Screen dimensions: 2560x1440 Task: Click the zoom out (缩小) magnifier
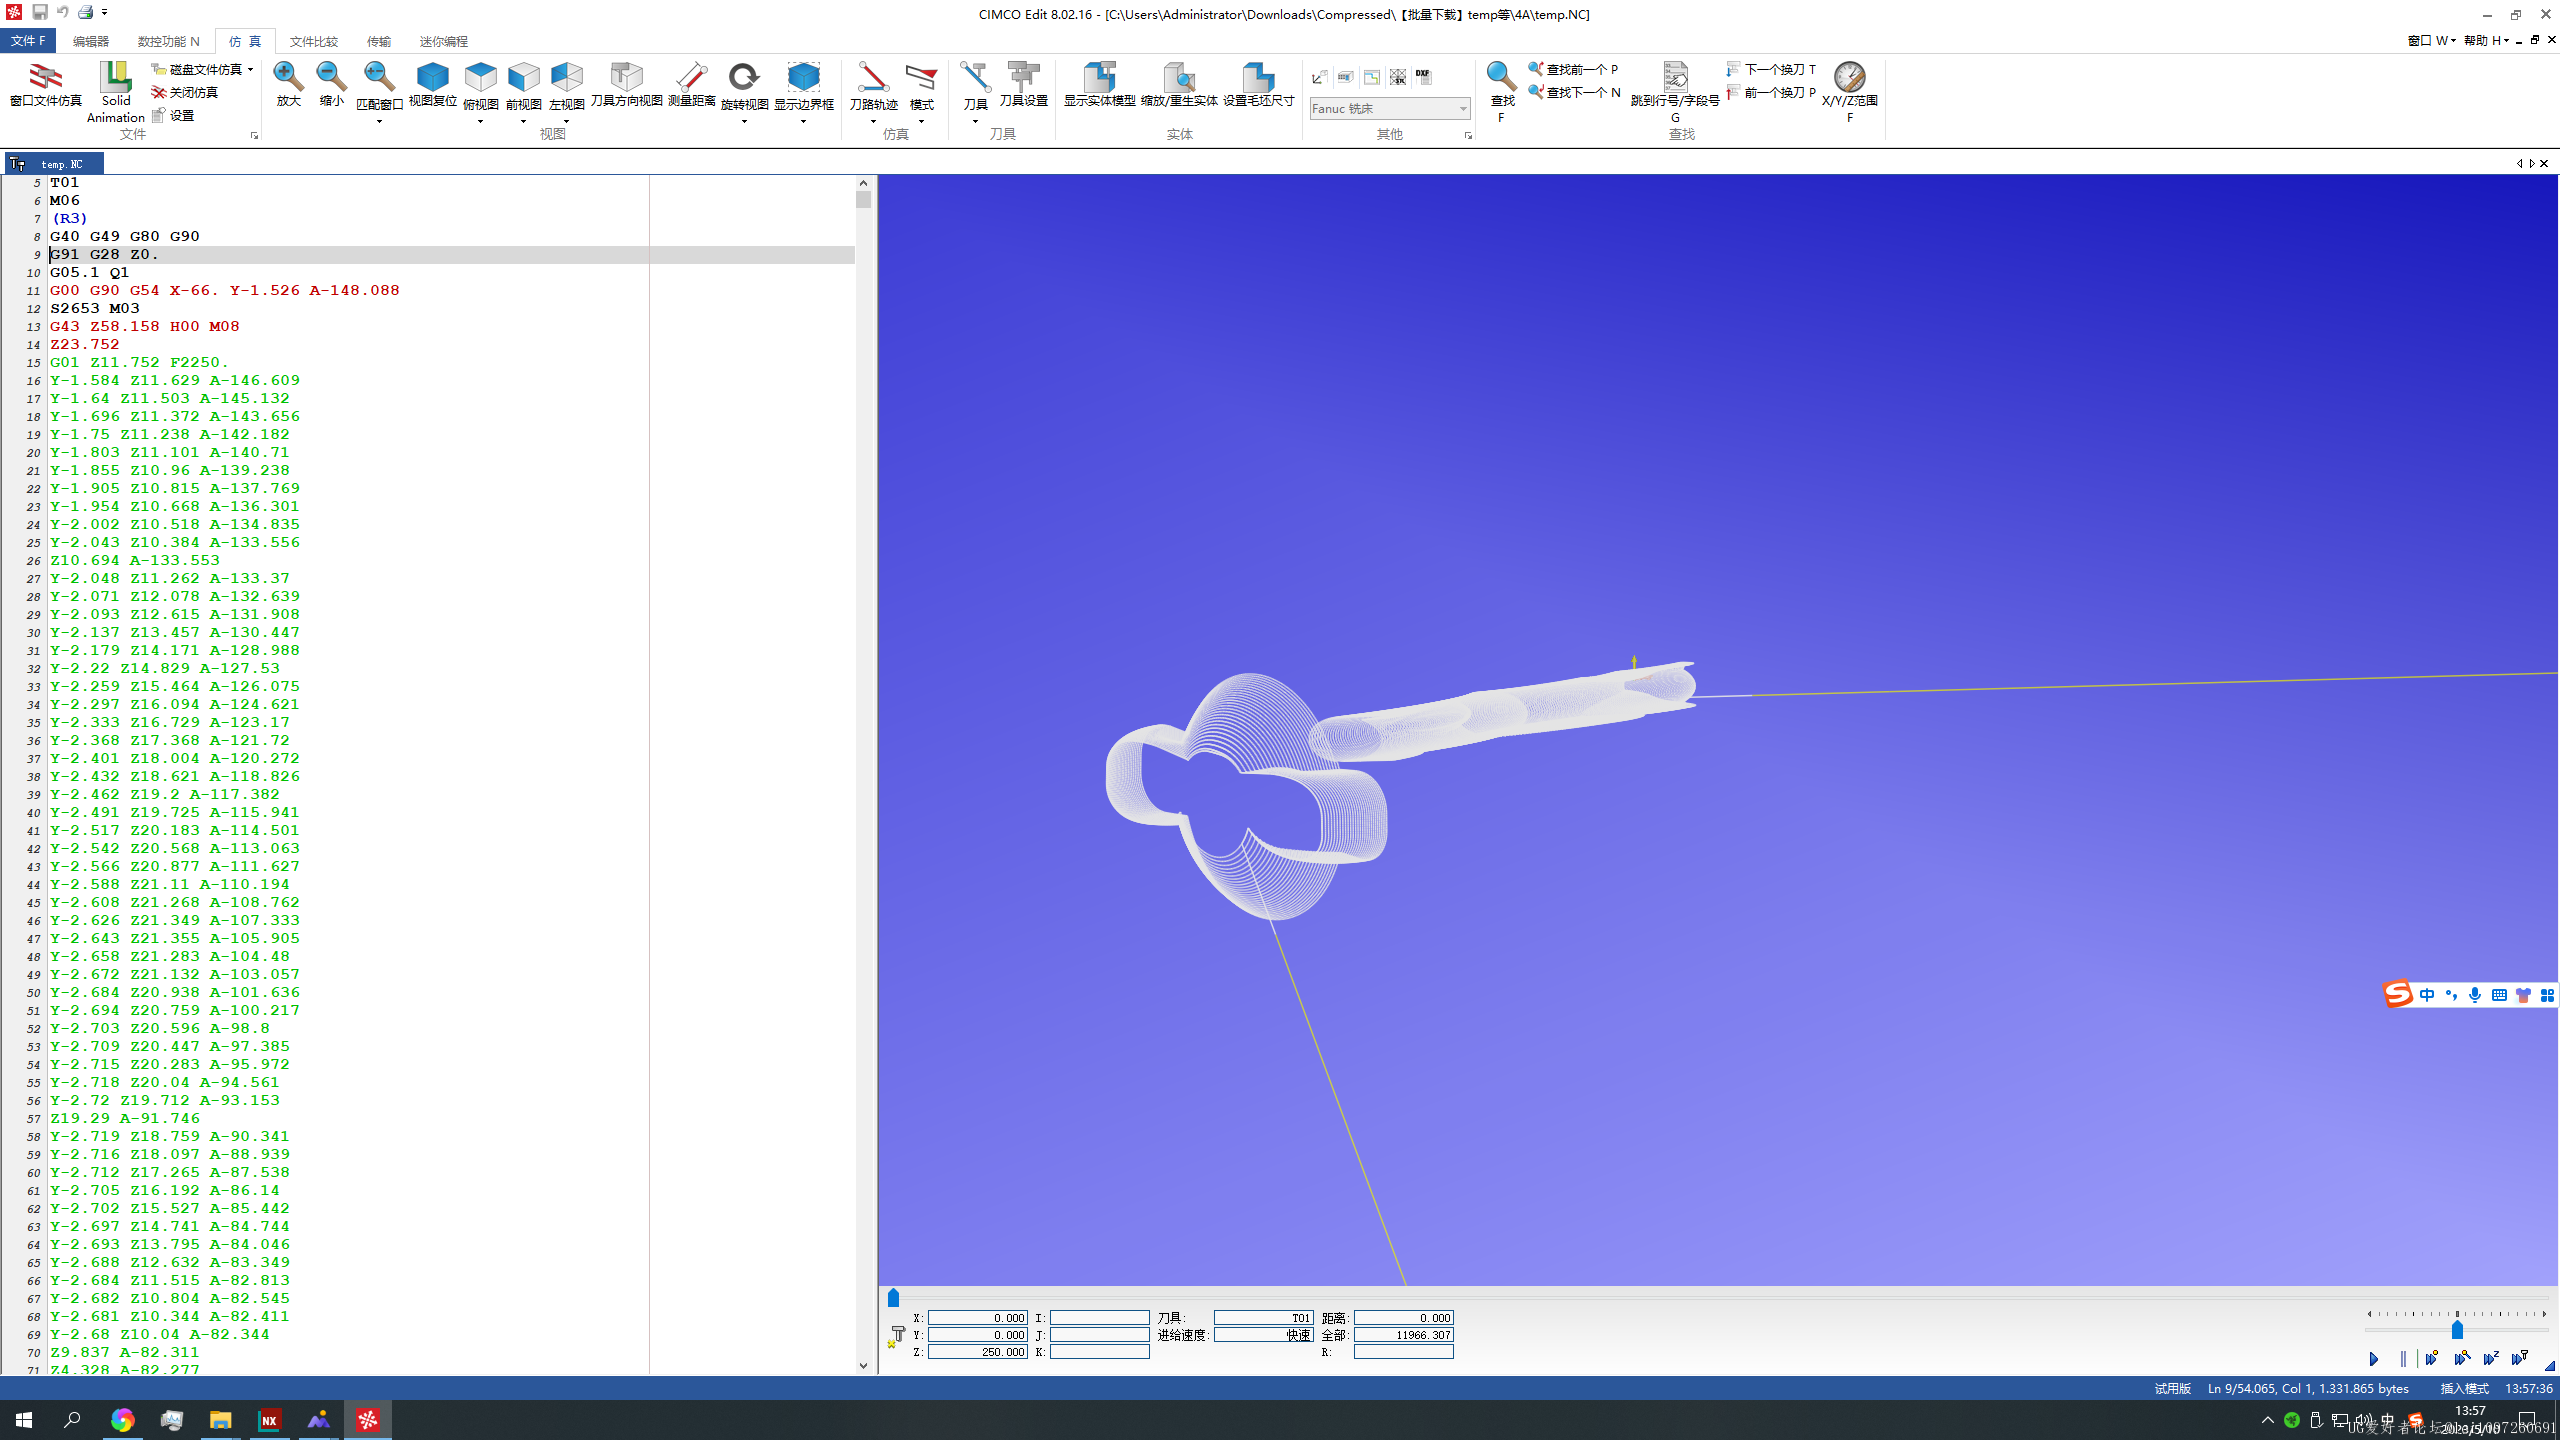click(331, 84)
